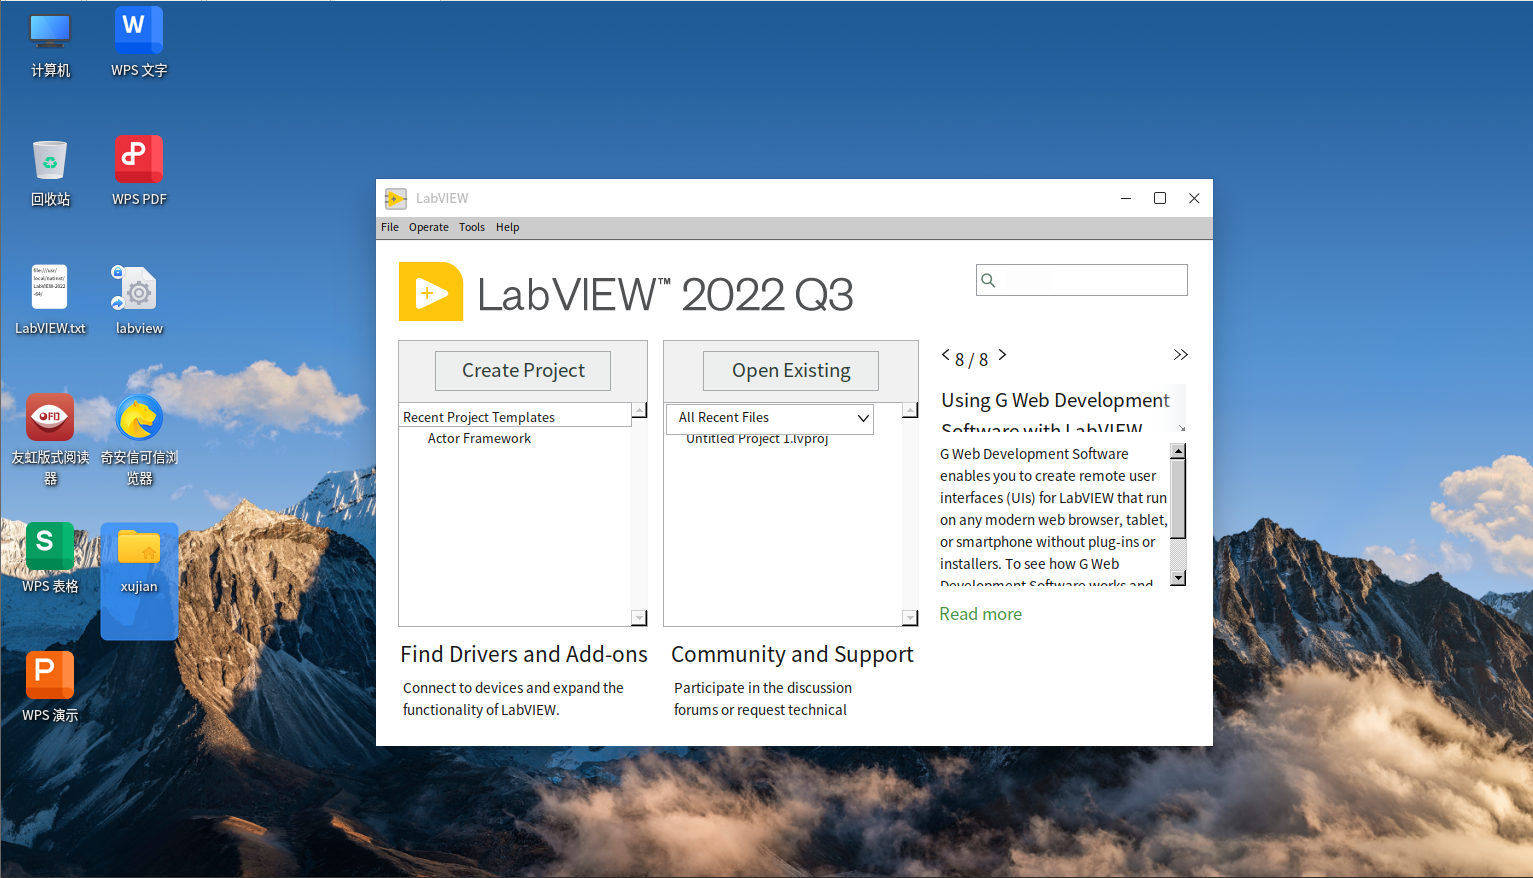
Task: Go to previous news item arrow
Action: (x=945, y=354)
